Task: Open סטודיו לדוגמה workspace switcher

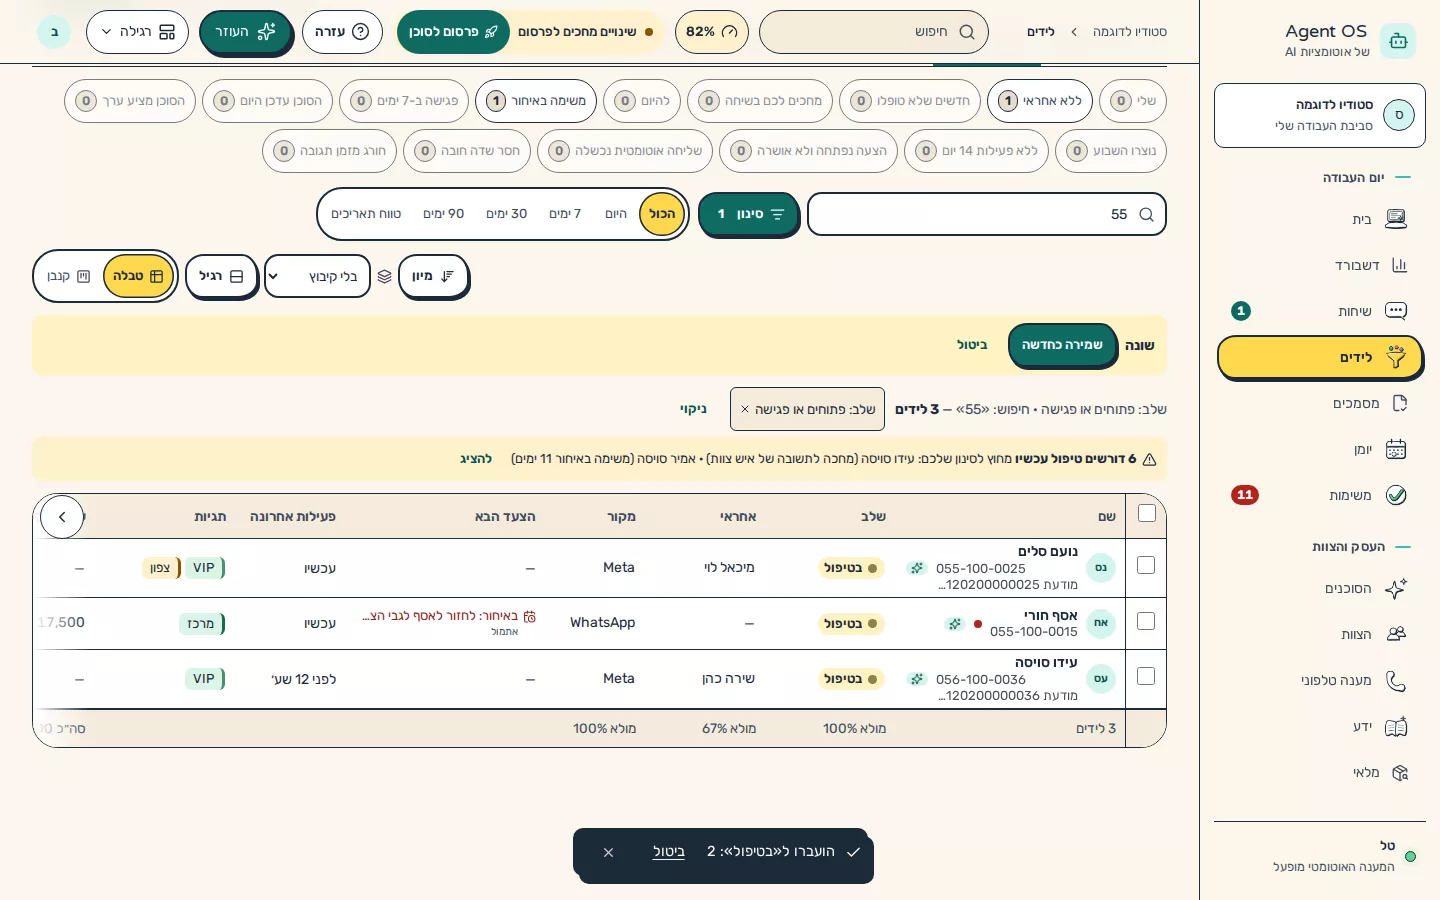Action: pyautogui.click(x=1320, y=115)
